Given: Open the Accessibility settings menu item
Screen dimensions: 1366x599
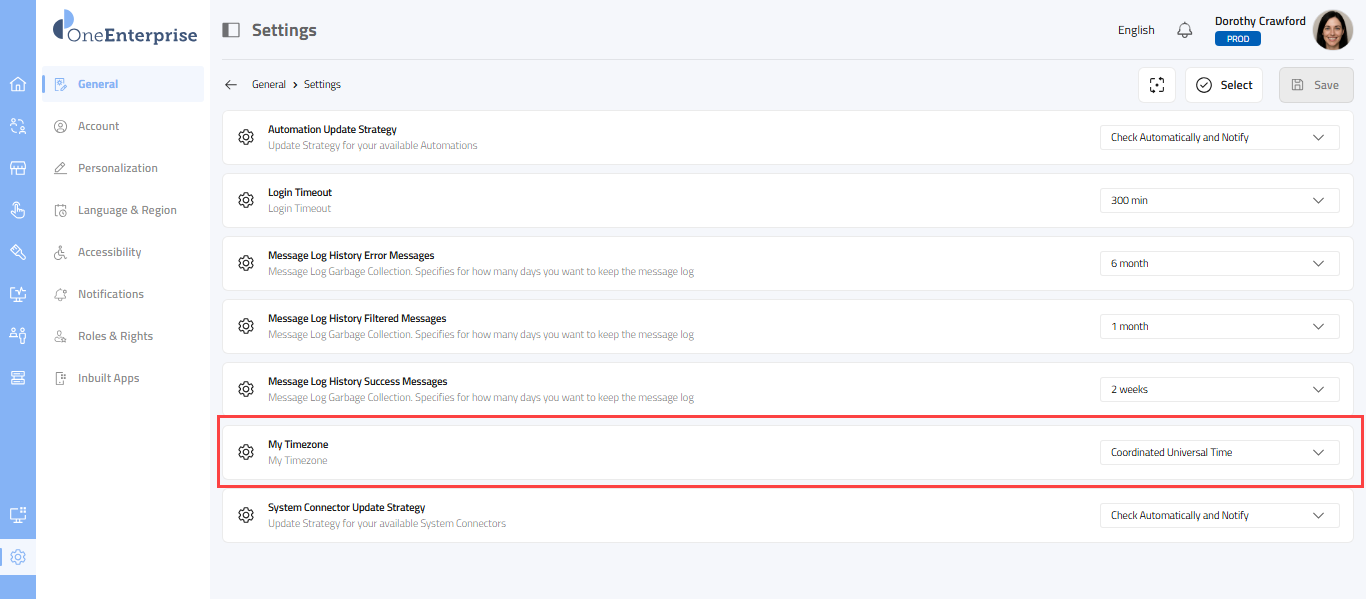Looking at the screenshot, I should 109,252.
